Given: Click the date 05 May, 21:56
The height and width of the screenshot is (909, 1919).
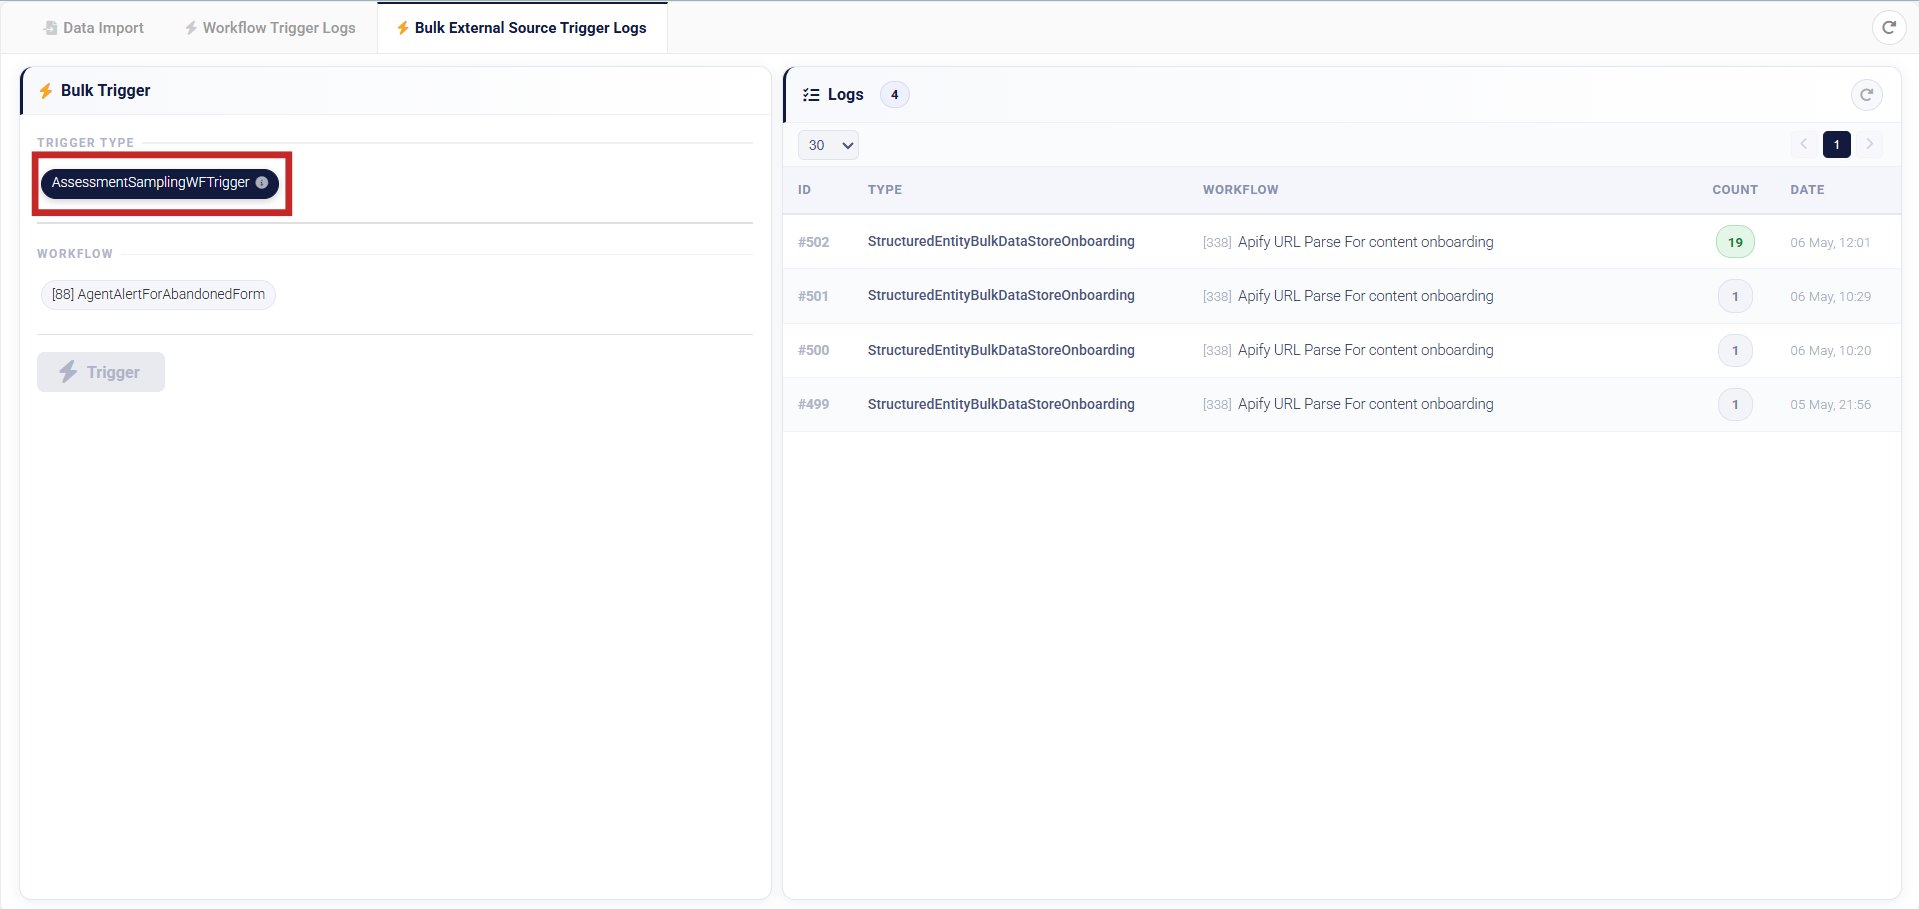Looking at the screenshot, I should 1830,405.
